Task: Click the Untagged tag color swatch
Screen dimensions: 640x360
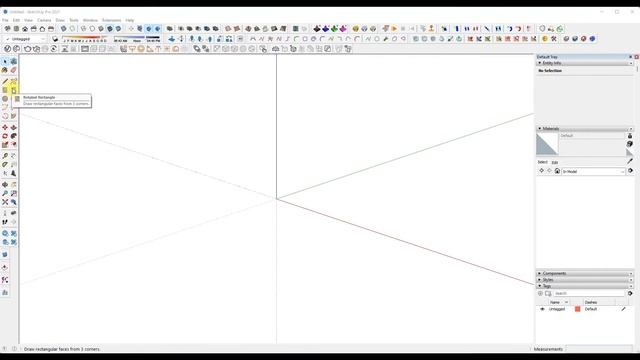Action: [578, 309]
